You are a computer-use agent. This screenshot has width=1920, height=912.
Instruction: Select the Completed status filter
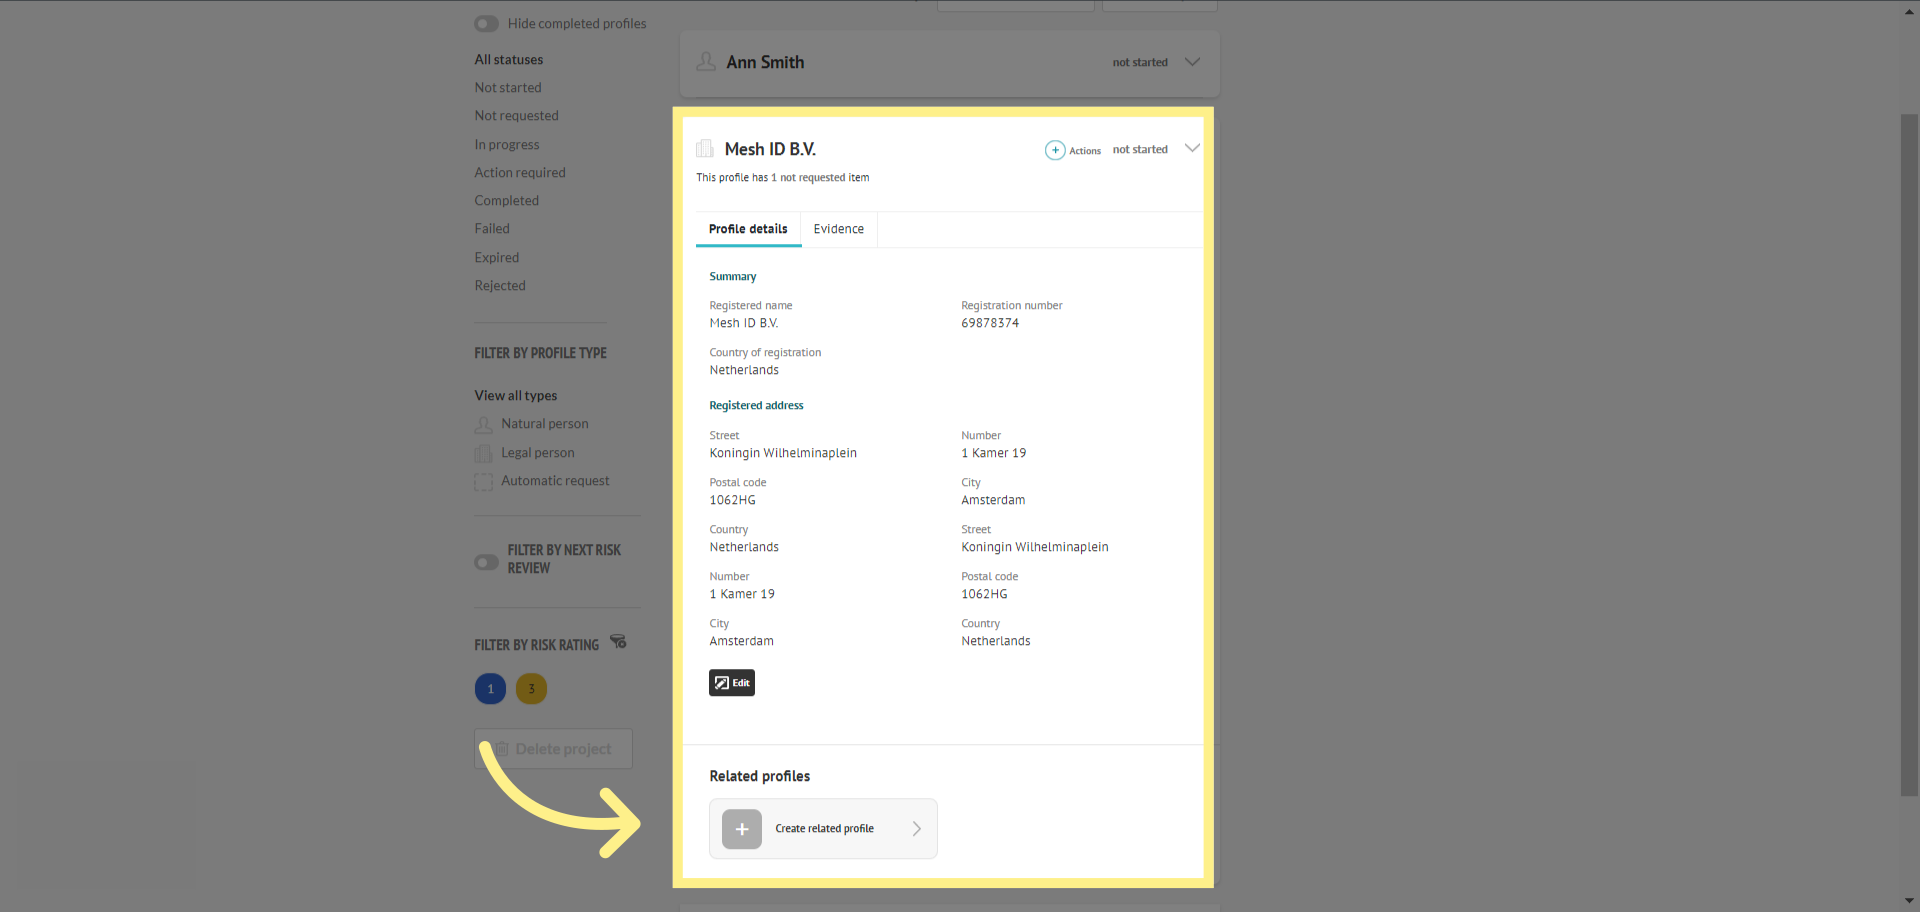coord(506,200)
